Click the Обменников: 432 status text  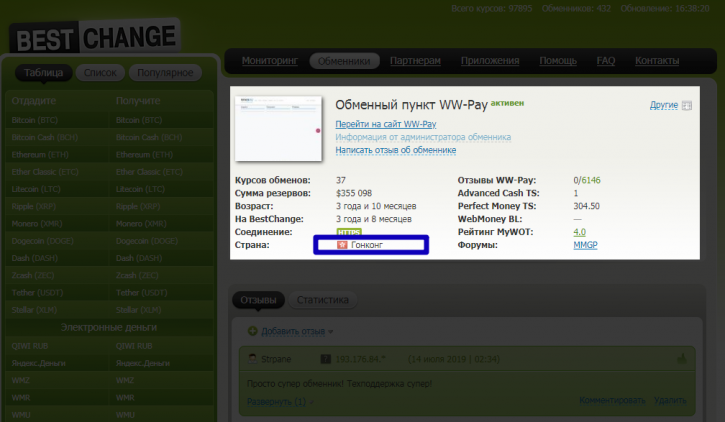pos(576,8)
